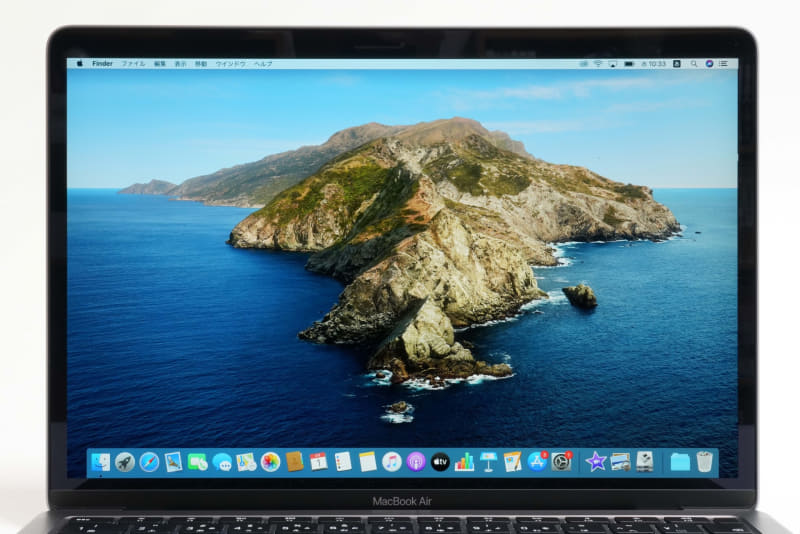Open Notes yellow pad icon in Dock
800x534 pixels.
[367, 462]
